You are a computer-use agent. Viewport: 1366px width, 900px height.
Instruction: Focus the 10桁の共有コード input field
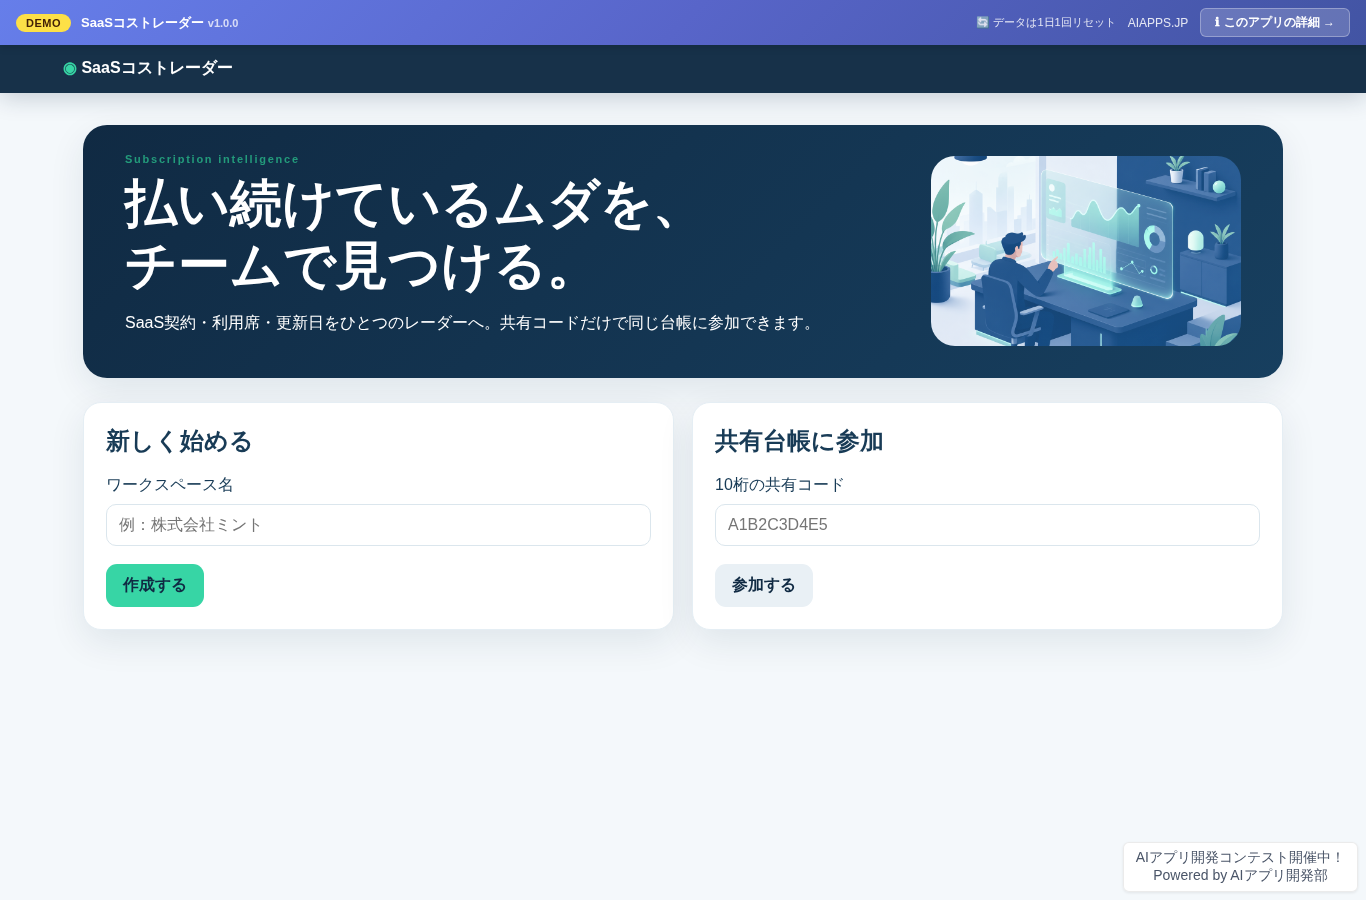pyautogui.click(x=987, y=525)
